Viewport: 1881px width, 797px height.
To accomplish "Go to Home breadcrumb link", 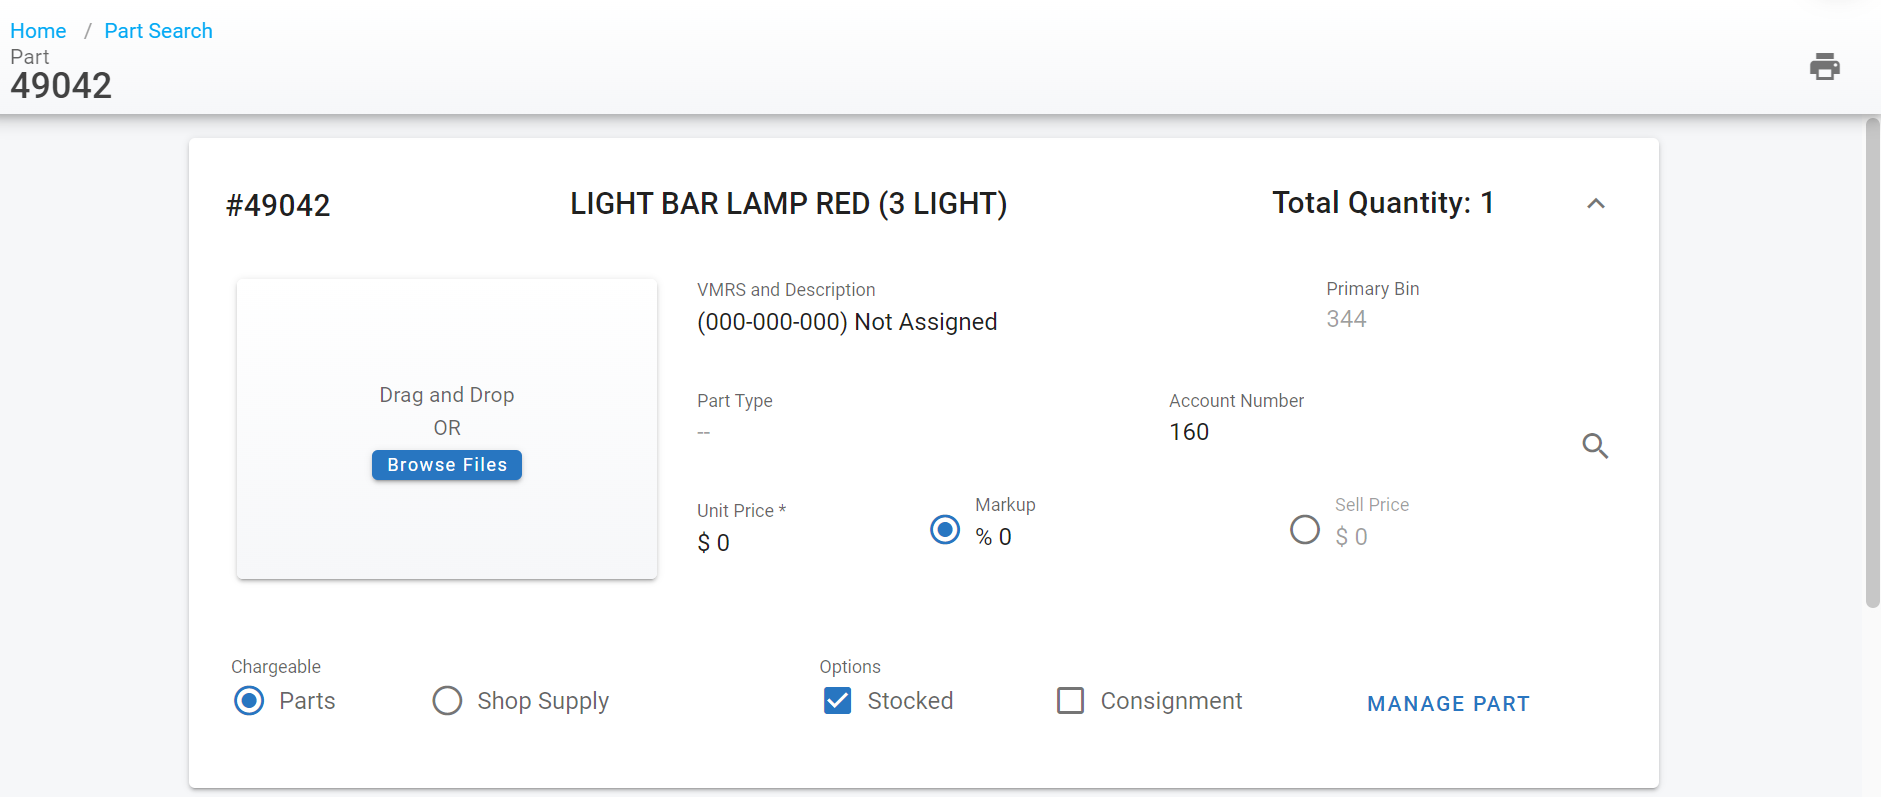I will tap(38, 31).
